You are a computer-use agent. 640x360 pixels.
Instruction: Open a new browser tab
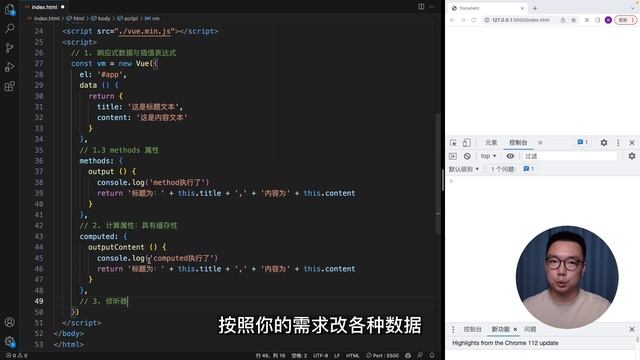[x=535, y=8]
